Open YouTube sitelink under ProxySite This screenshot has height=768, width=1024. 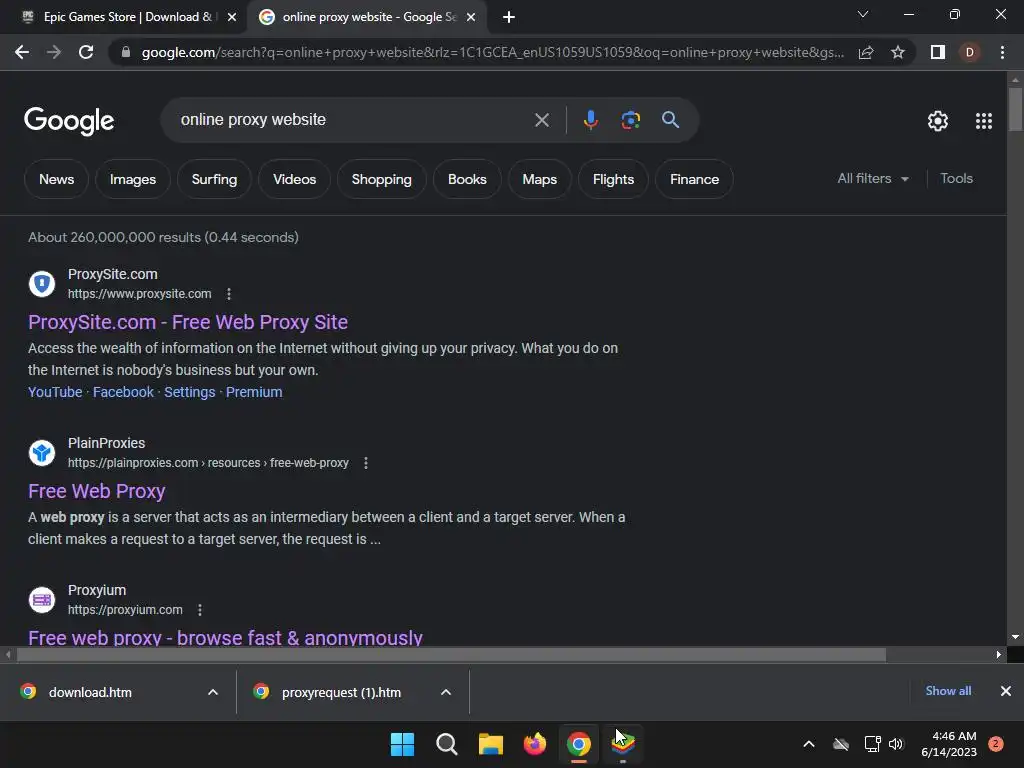(x=55, y=392)
